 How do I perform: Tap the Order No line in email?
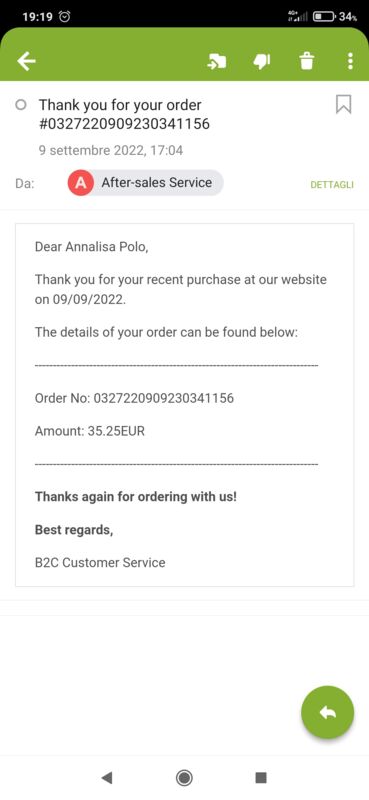134,398
